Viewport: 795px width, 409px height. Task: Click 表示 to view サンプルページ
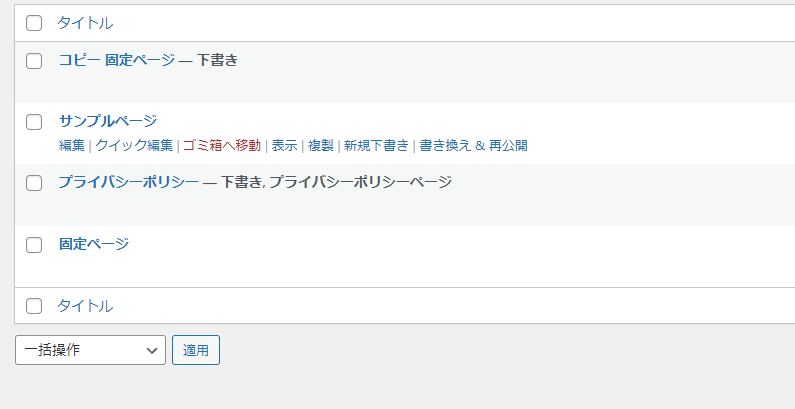click(x=284, y=145)
